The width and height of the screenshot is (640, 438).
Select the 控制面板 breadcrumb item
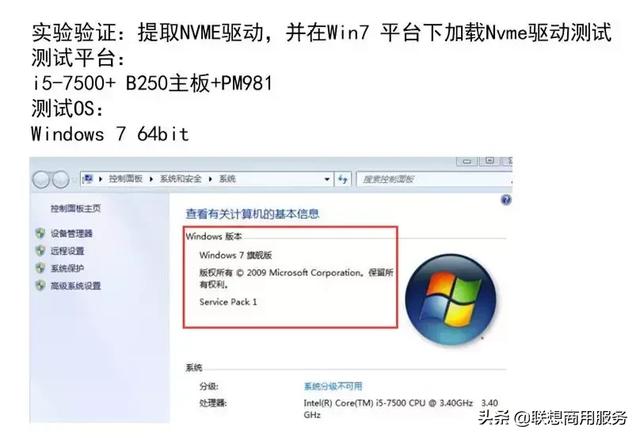125,179
